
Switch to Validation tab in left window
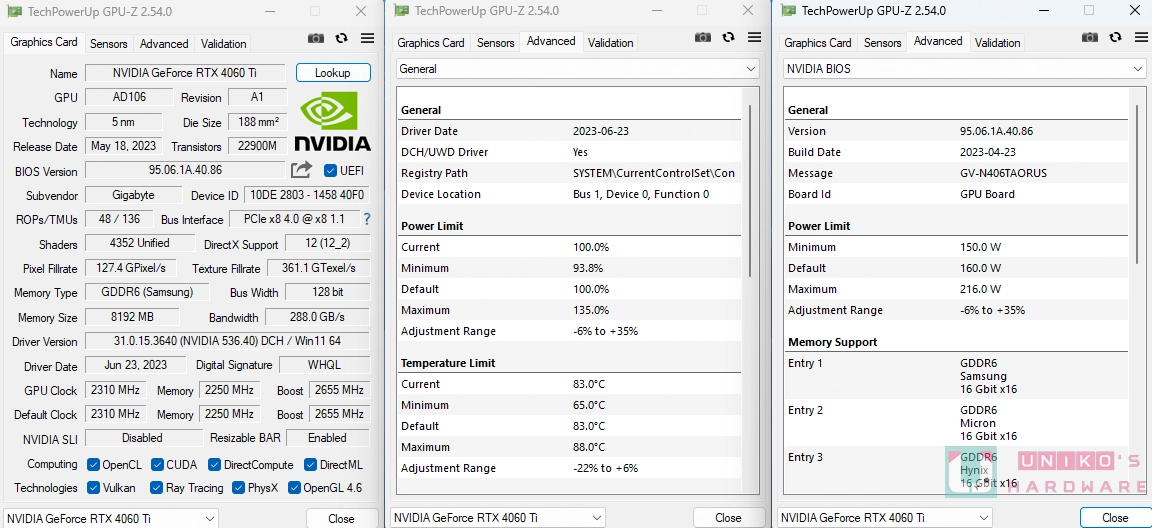click(x=223, y=44)
